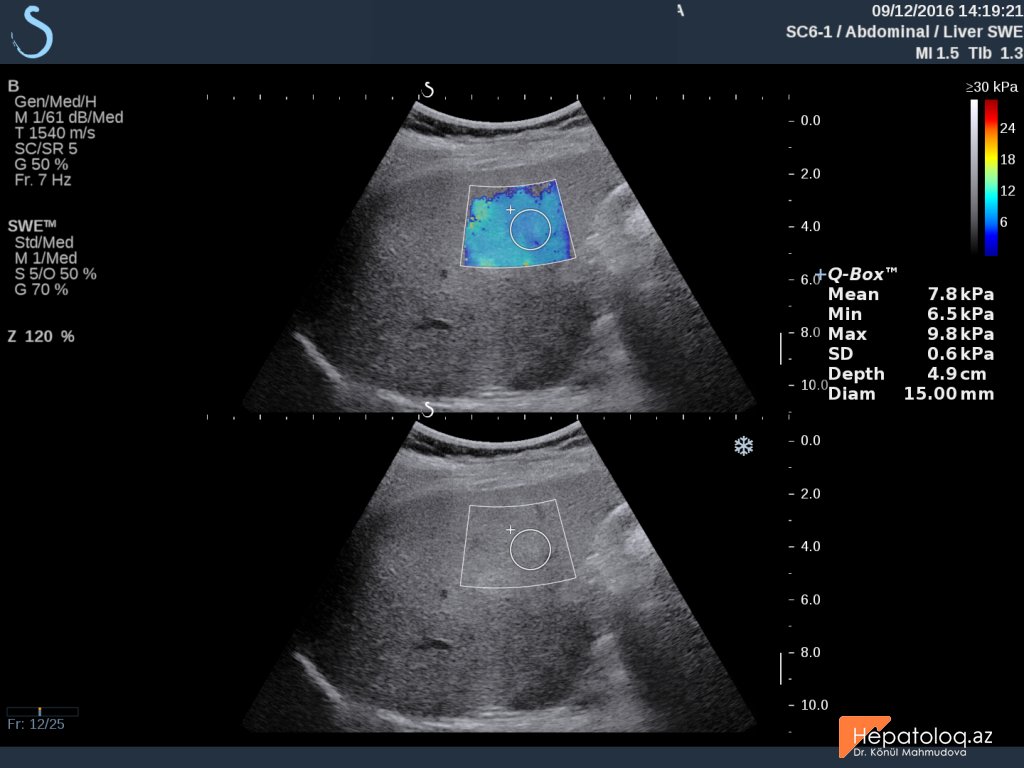
Task: Click the 'T 1540 m/s' setting
Action: 55,133
